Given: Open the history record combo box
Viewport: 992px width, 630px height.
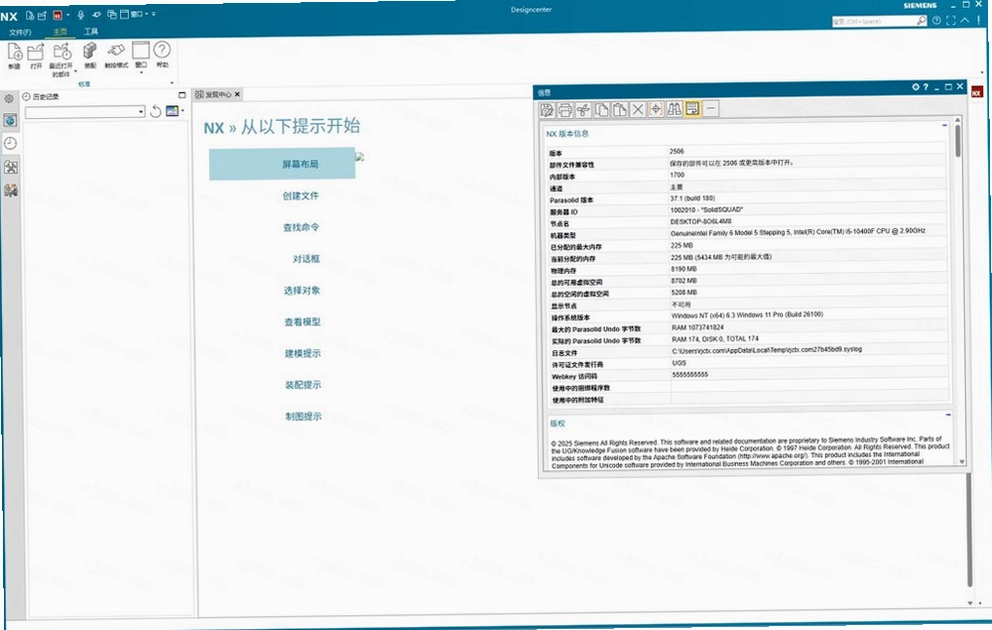Looking at the screenshot, I should coord(85,112).
